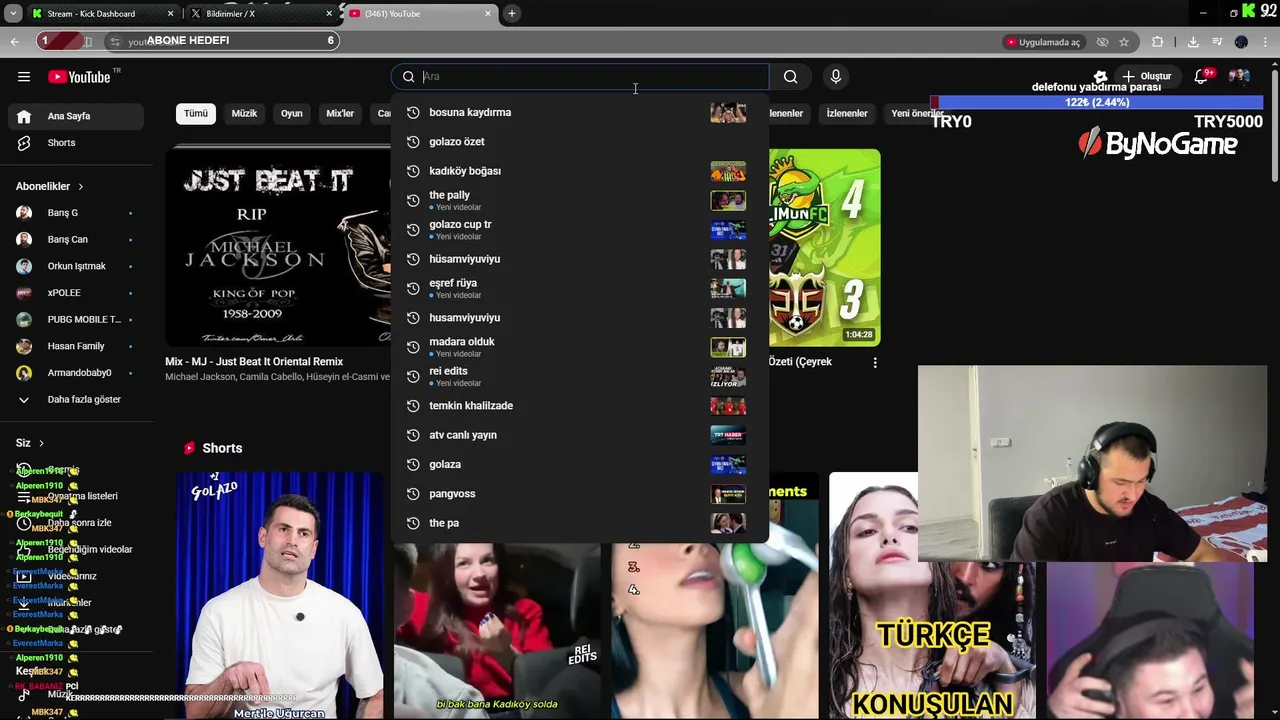Click the history icon beside 'golaza' suggestion

[x=412, y=464]
